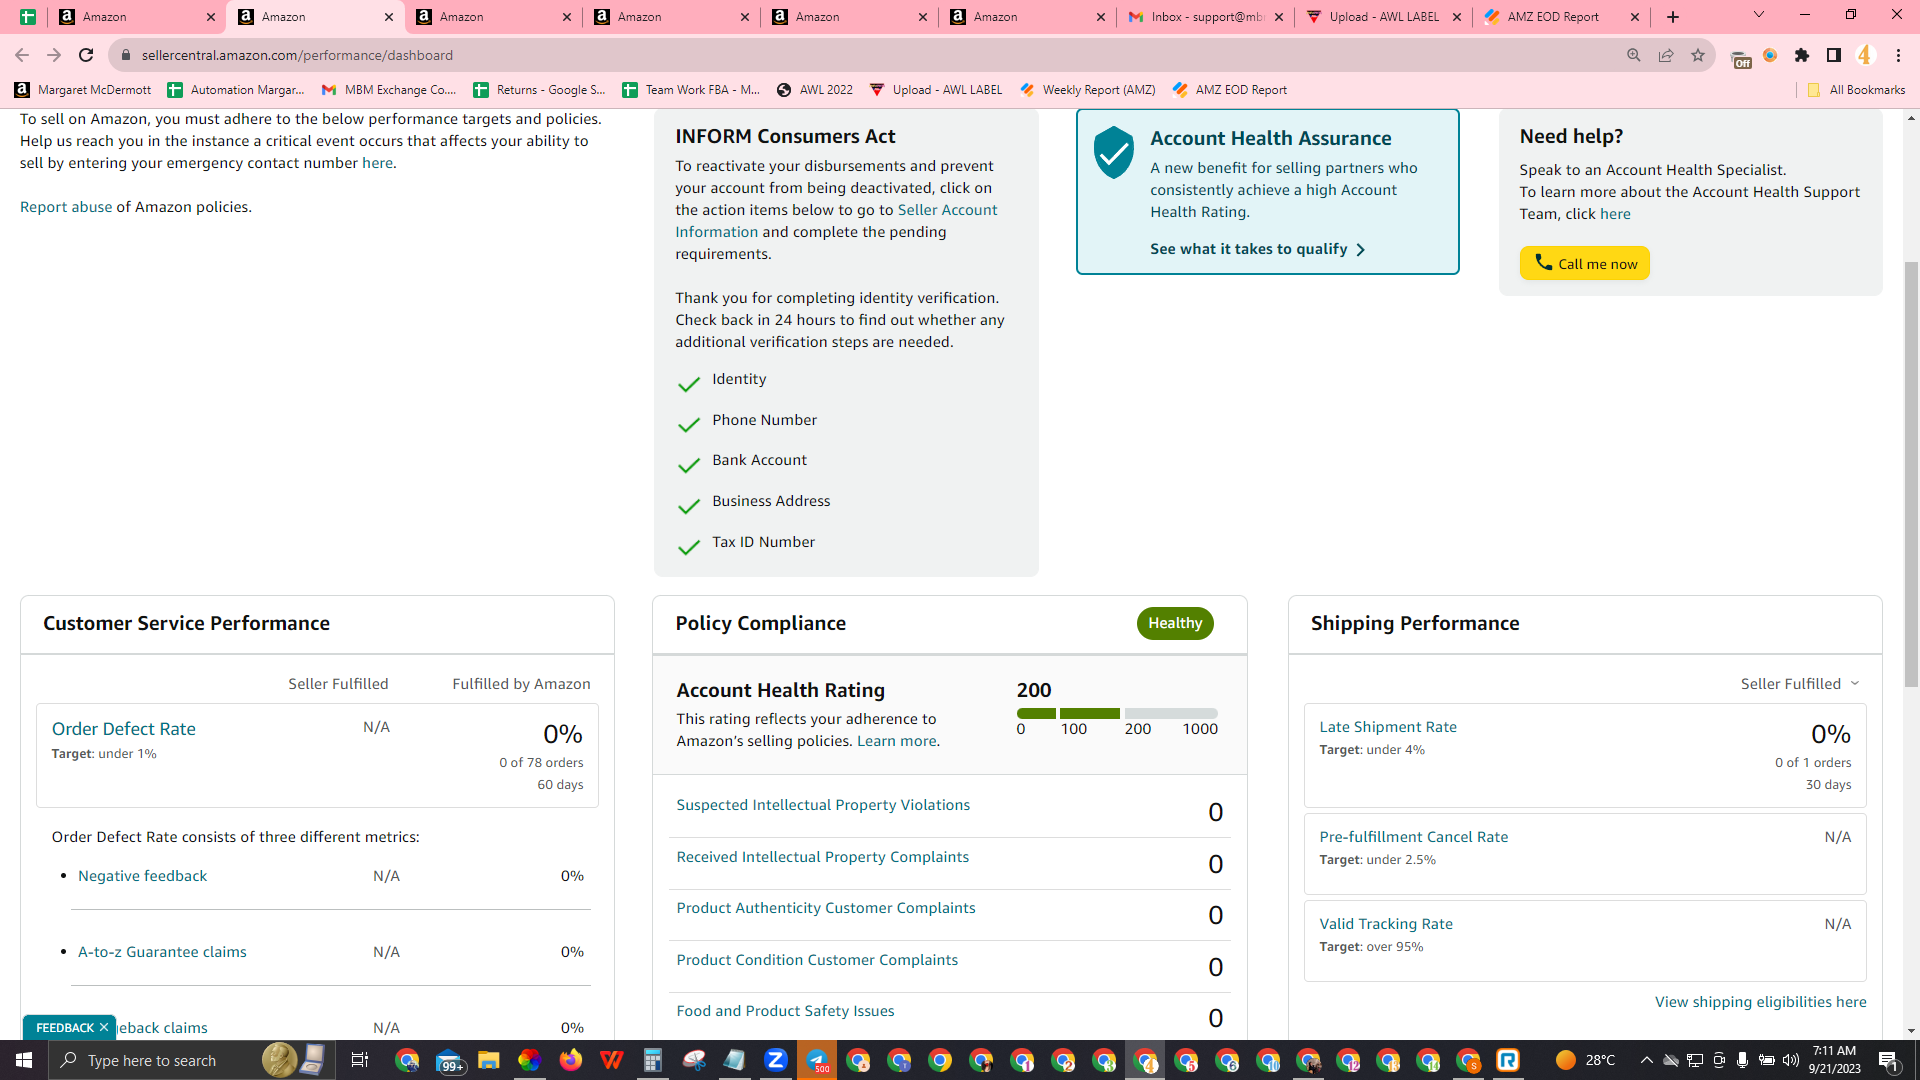Open the Margaret McDermott bookmark

tap(83, 90)
